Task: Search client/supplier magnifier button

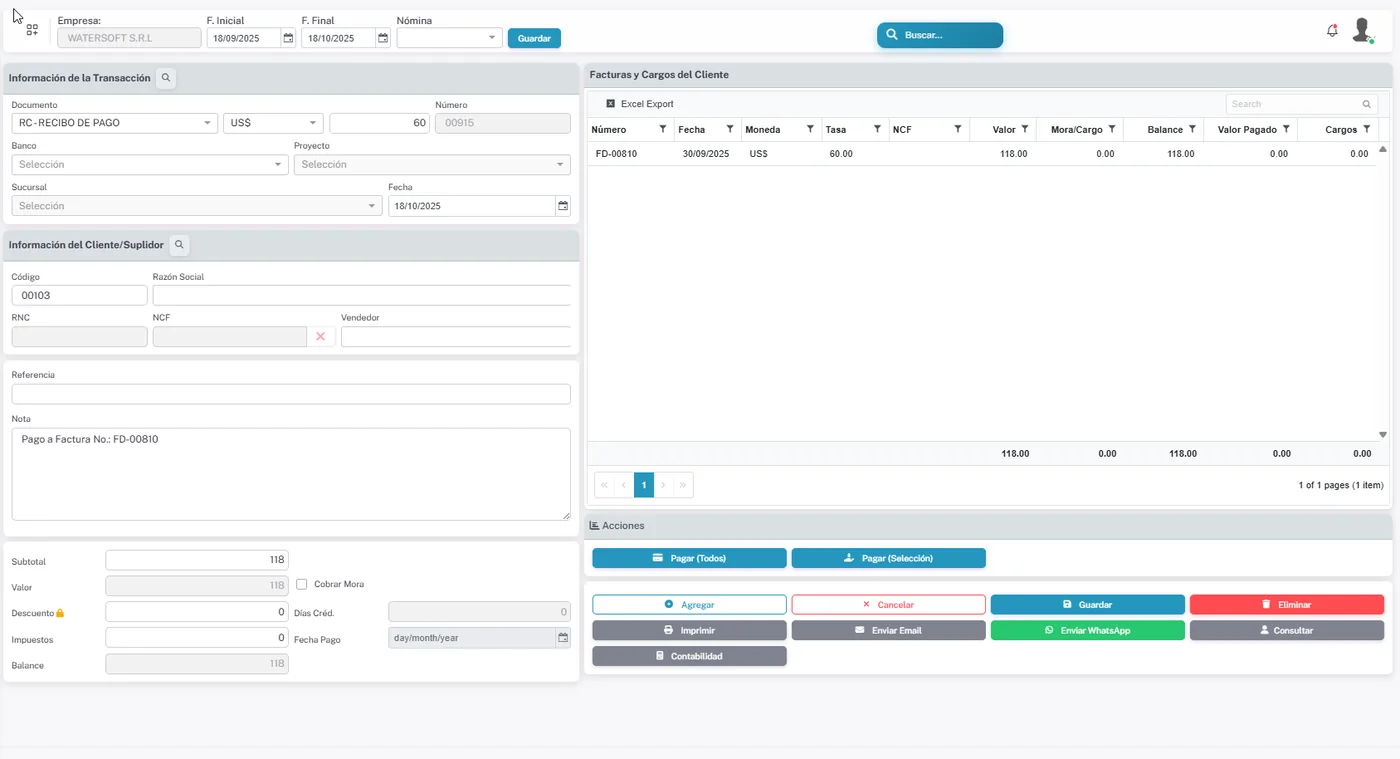Action: click(179, 245)
